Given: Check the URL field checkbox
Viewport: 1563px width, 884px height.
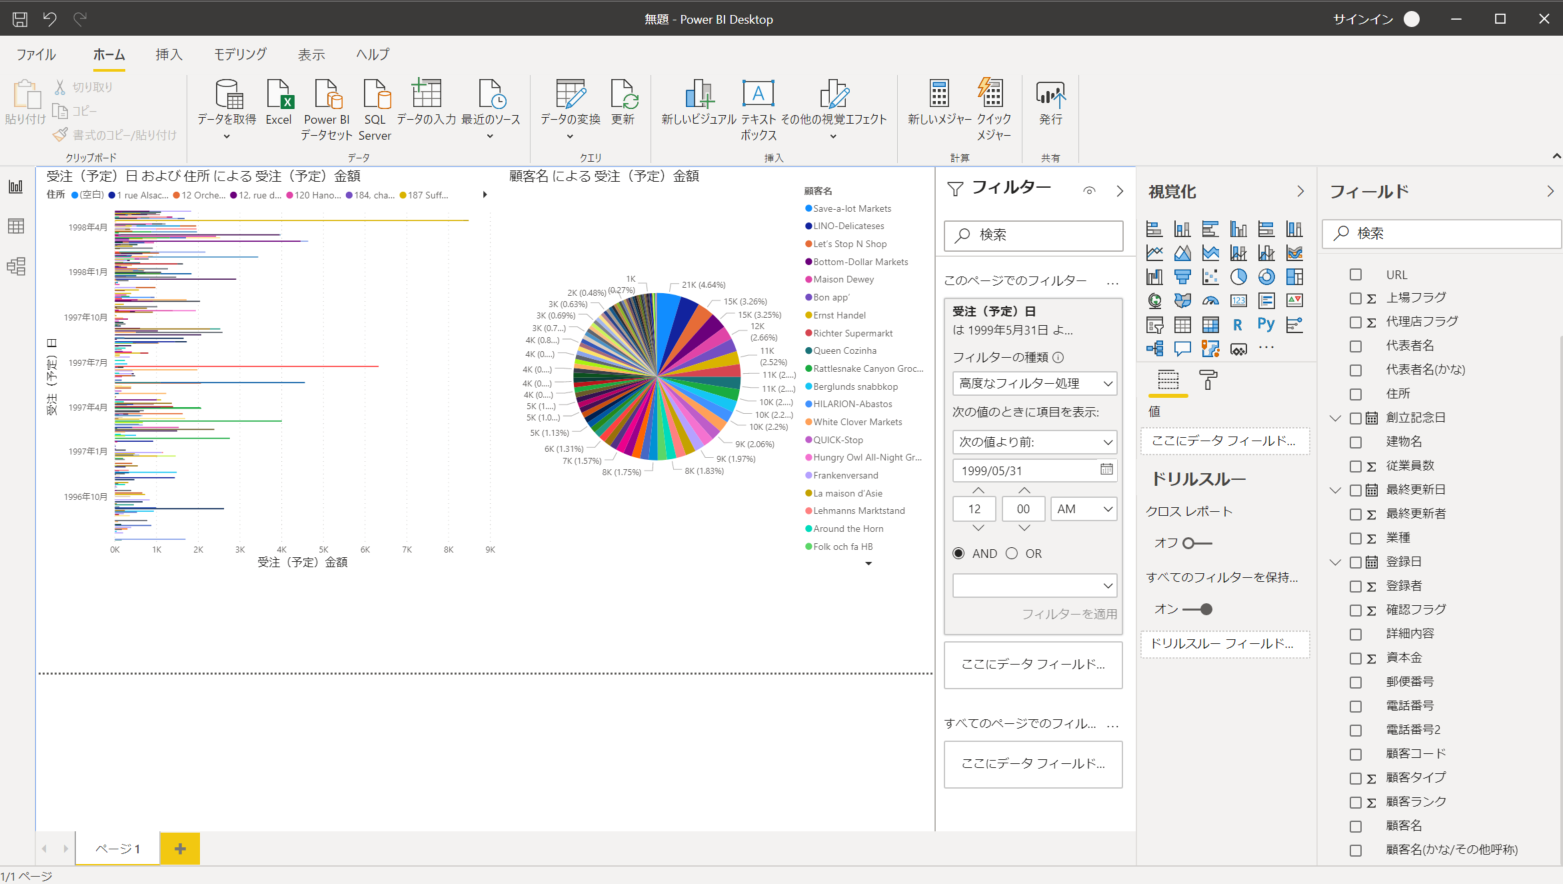Looking at the screenshot, I should [x=1356, y=274].
